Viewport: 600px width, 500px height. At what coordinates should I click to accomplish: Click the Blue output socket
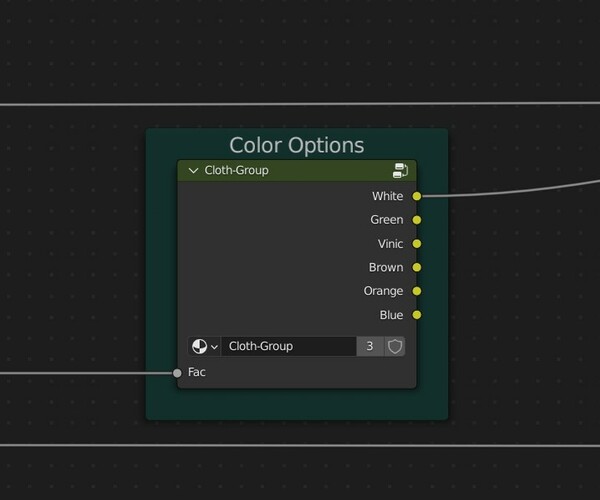[x=417, y=315]
